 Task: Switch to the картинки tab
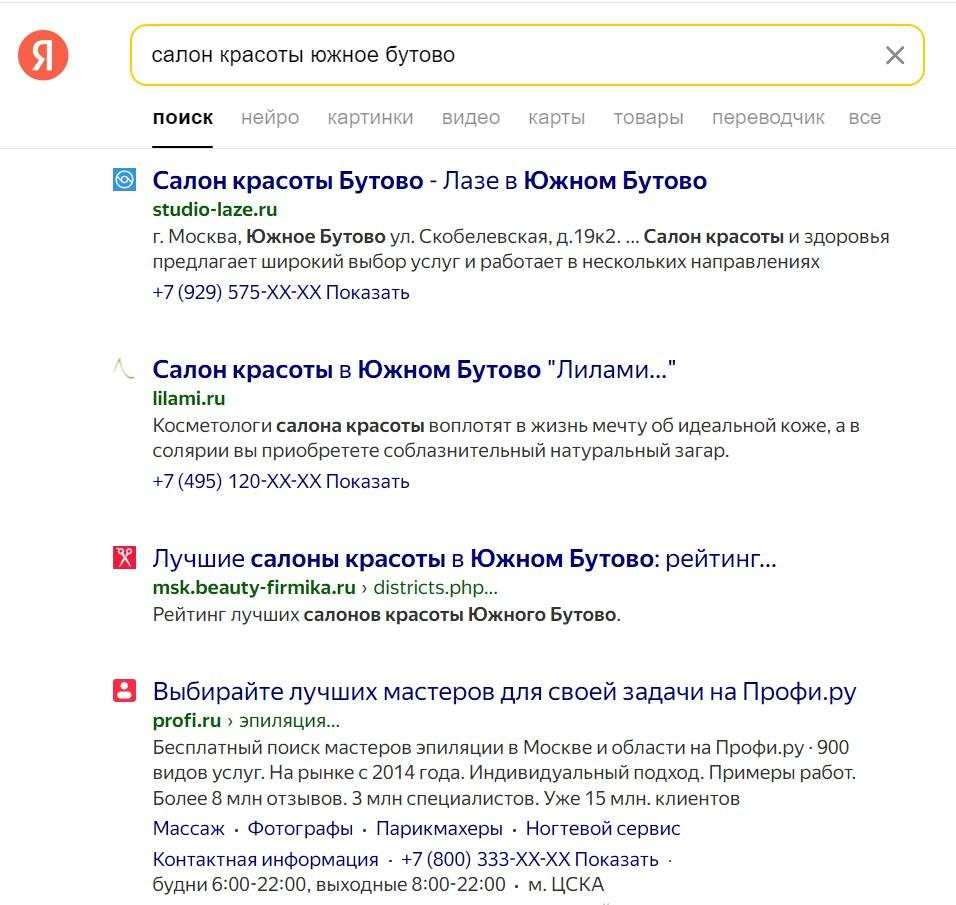click(370, 117)
